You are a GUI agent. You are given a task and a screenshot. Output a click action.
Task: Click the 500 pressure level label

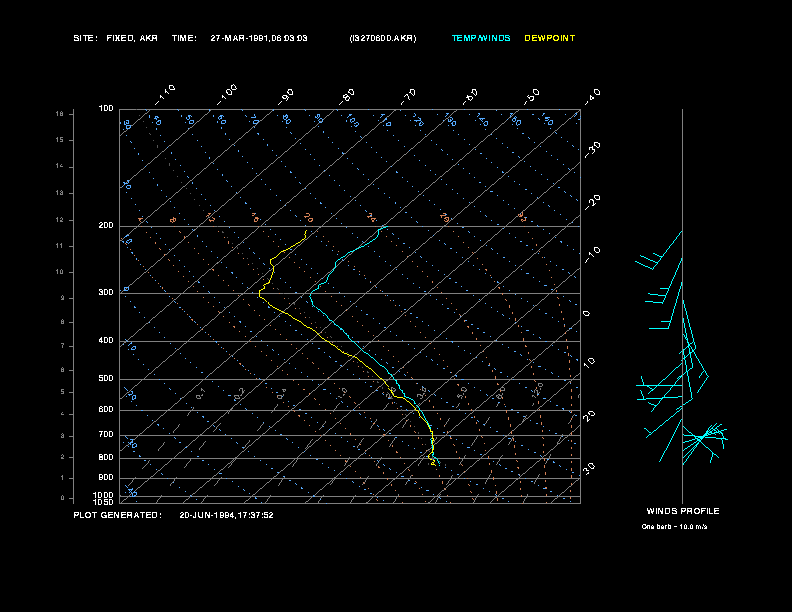click(106, 378)
